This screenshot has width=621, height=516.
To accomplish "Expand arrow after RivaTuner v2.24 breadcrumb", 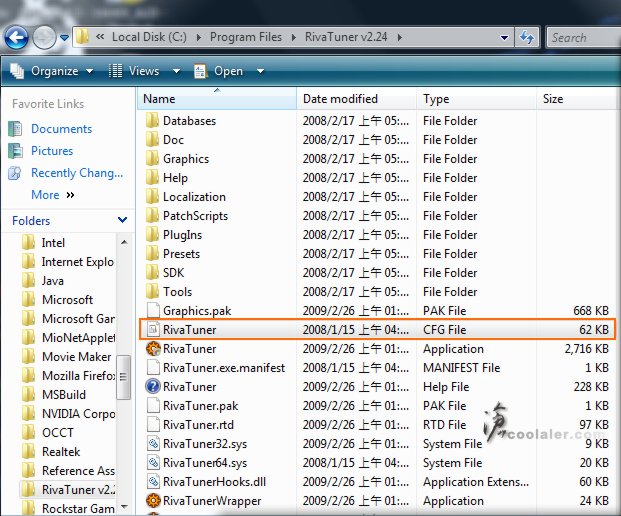I will click(399, 37).
